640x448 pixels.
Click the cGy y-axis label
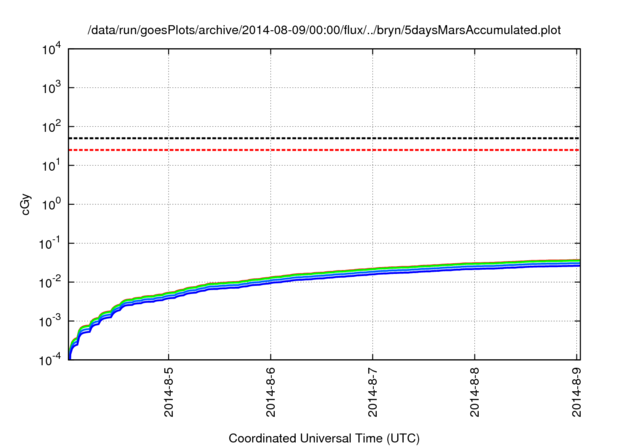coord(25,205)
